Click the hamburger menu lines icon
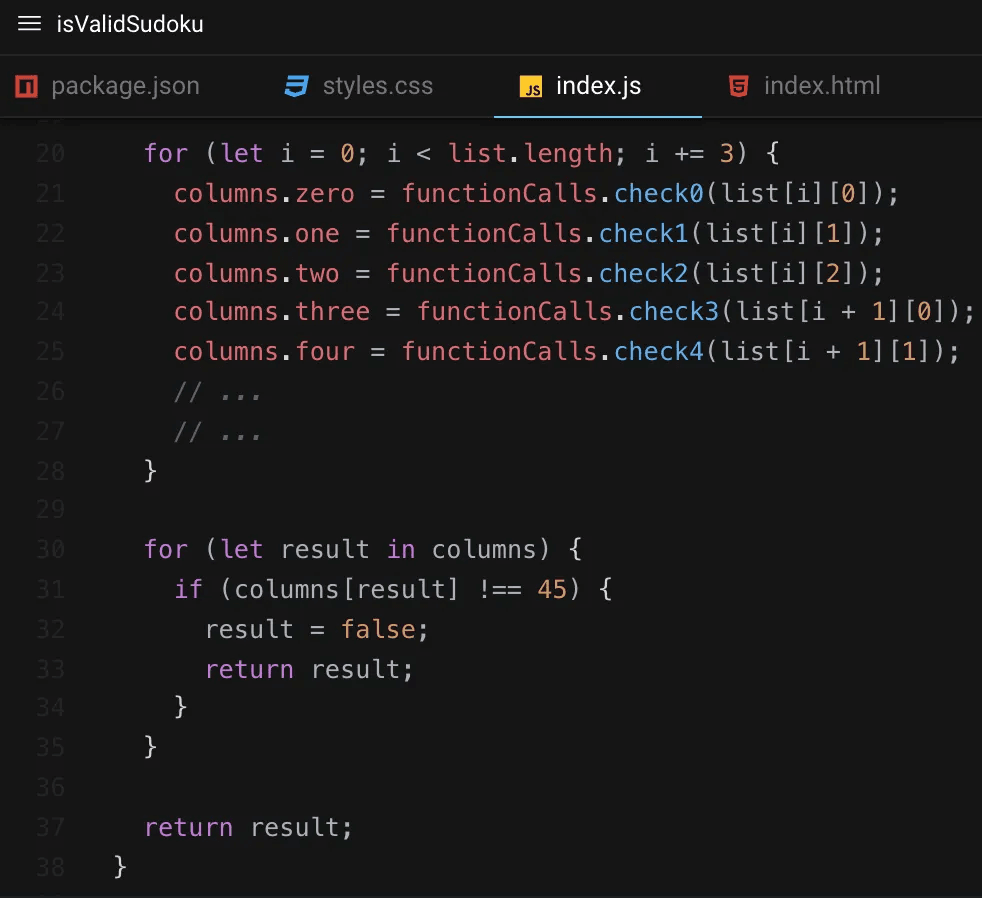 [x=29, y=25]
